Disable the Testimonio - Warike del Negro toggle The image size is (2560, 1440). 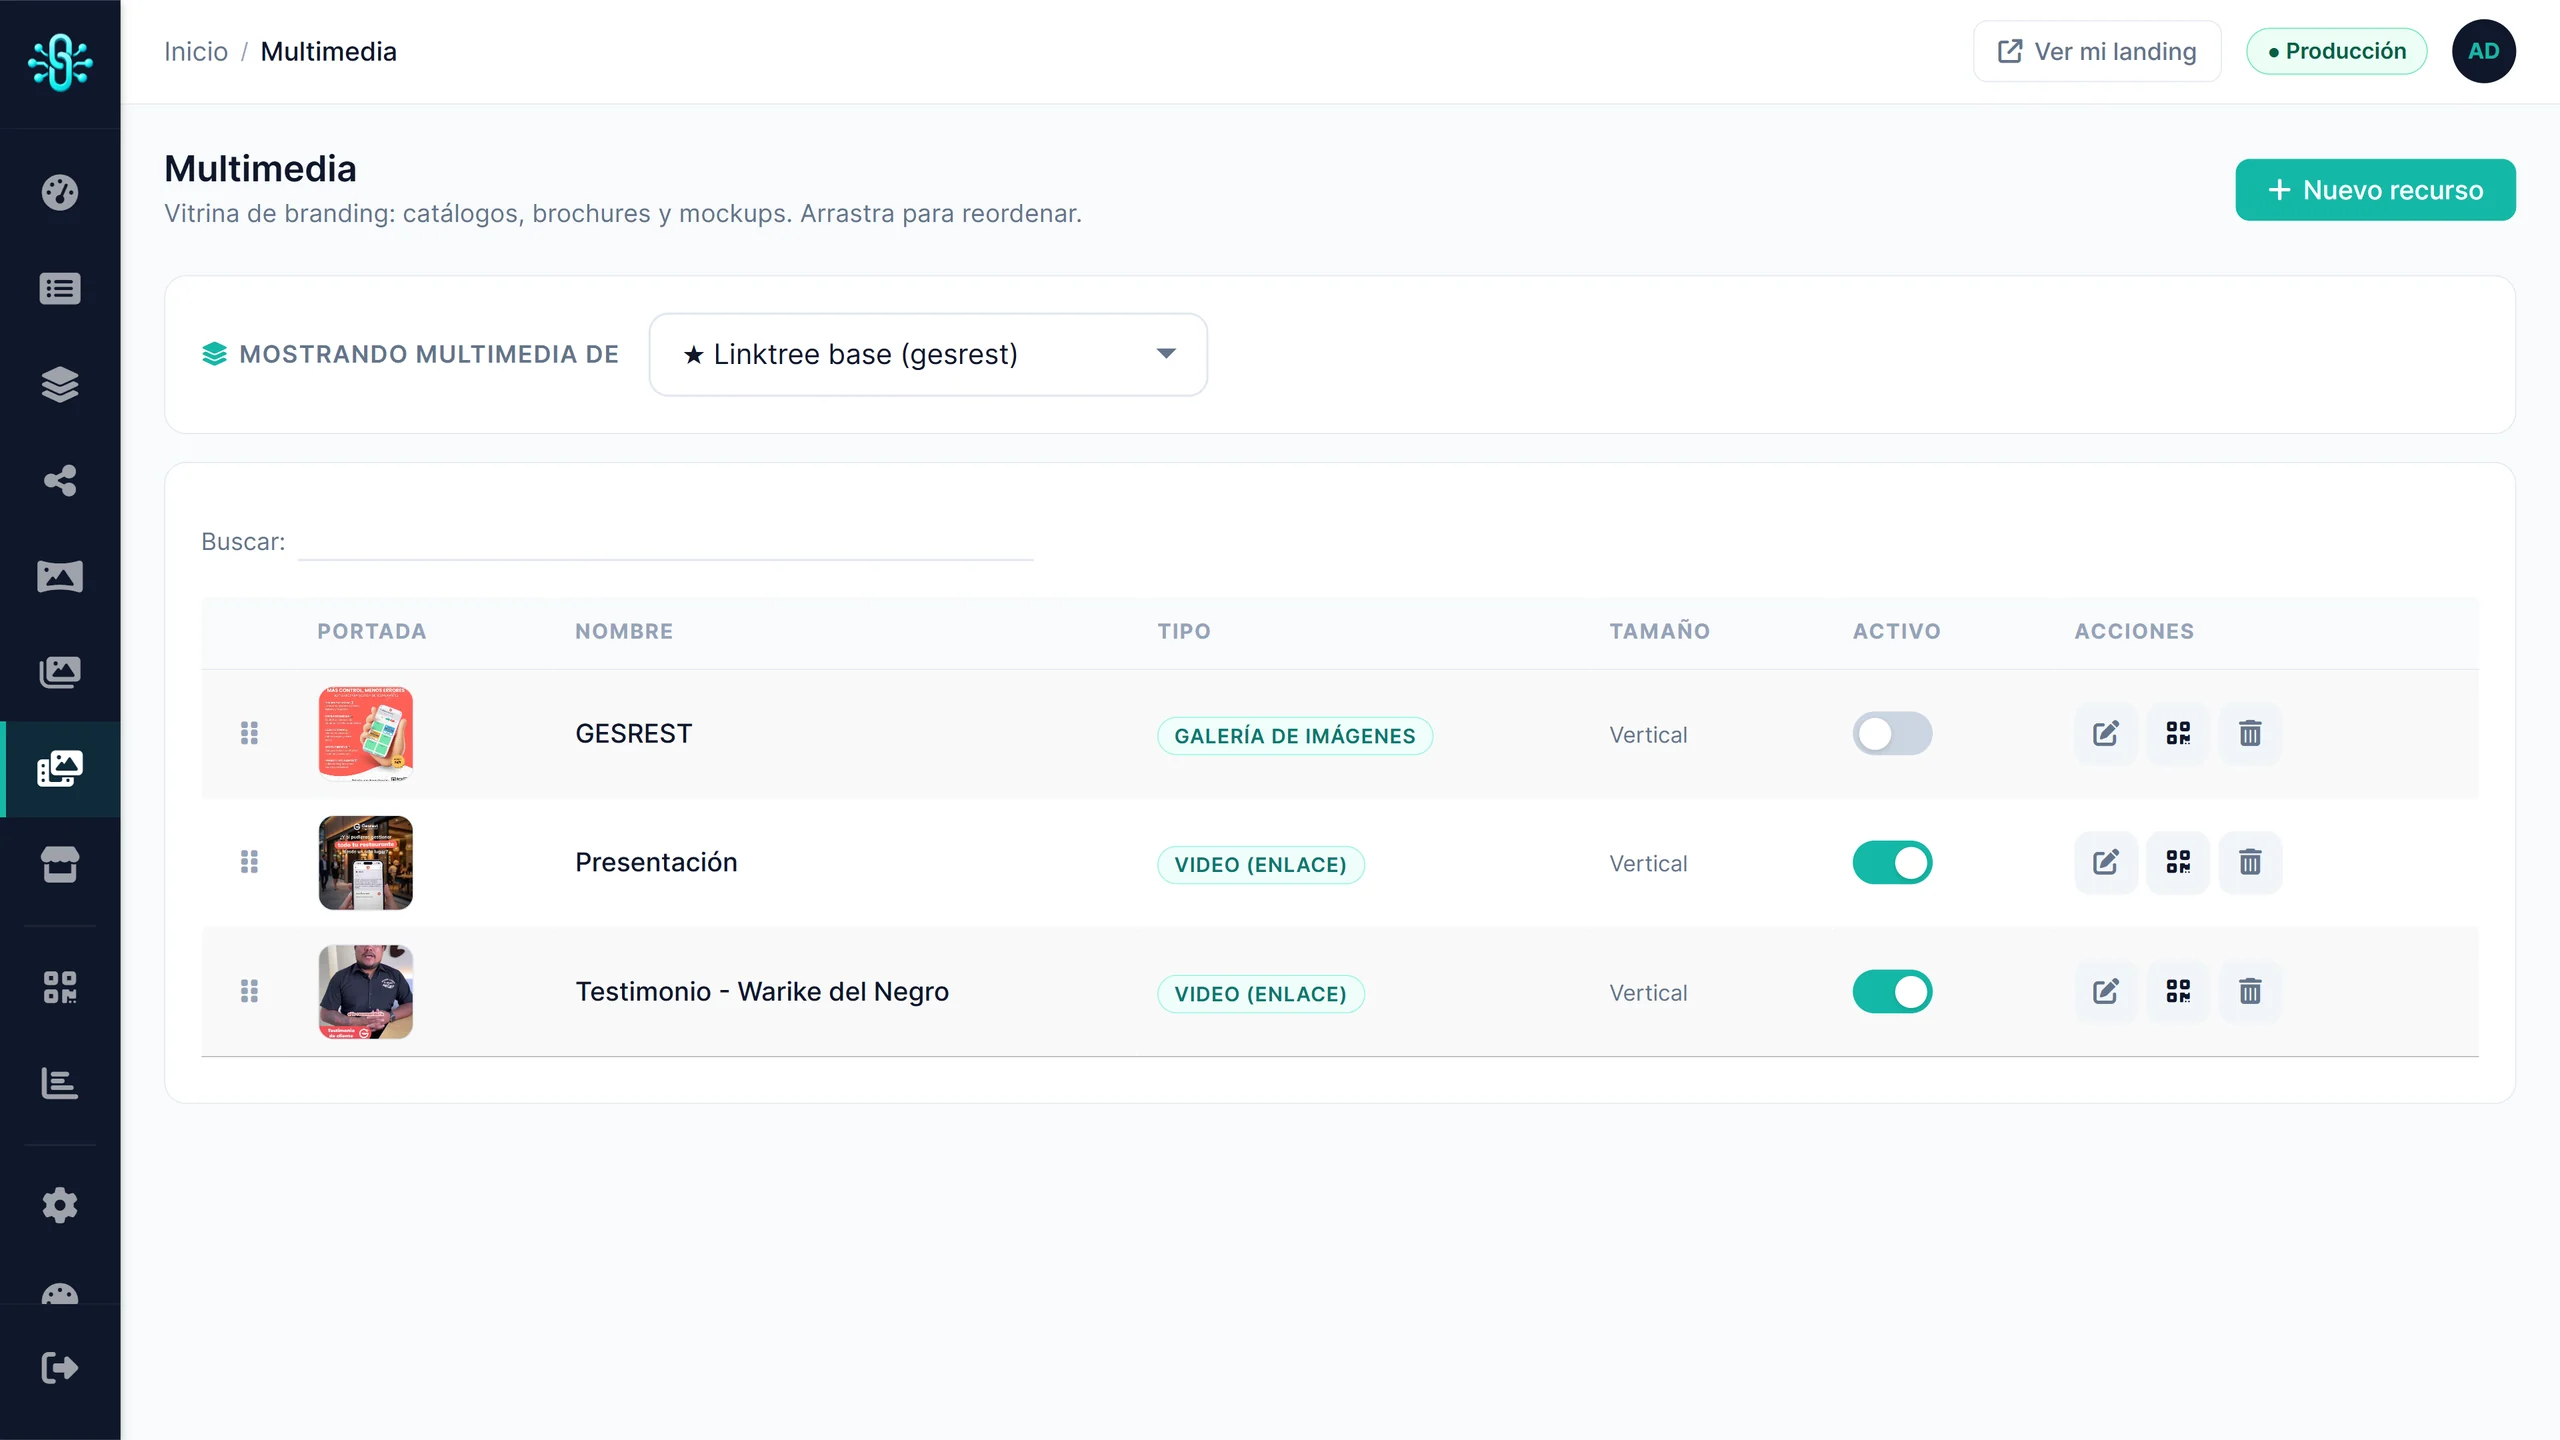[x=1892, y=992]
